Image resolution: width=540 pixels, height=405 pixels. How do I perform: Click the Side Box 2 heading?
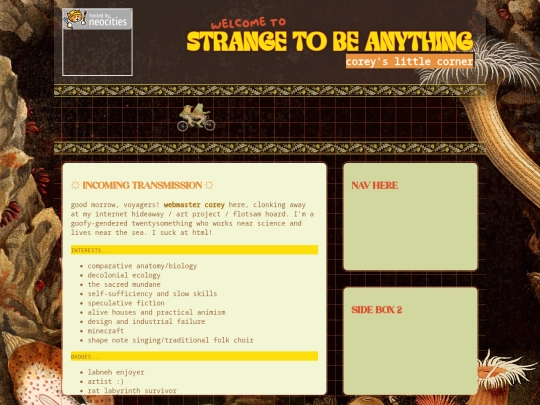(377, 310)
